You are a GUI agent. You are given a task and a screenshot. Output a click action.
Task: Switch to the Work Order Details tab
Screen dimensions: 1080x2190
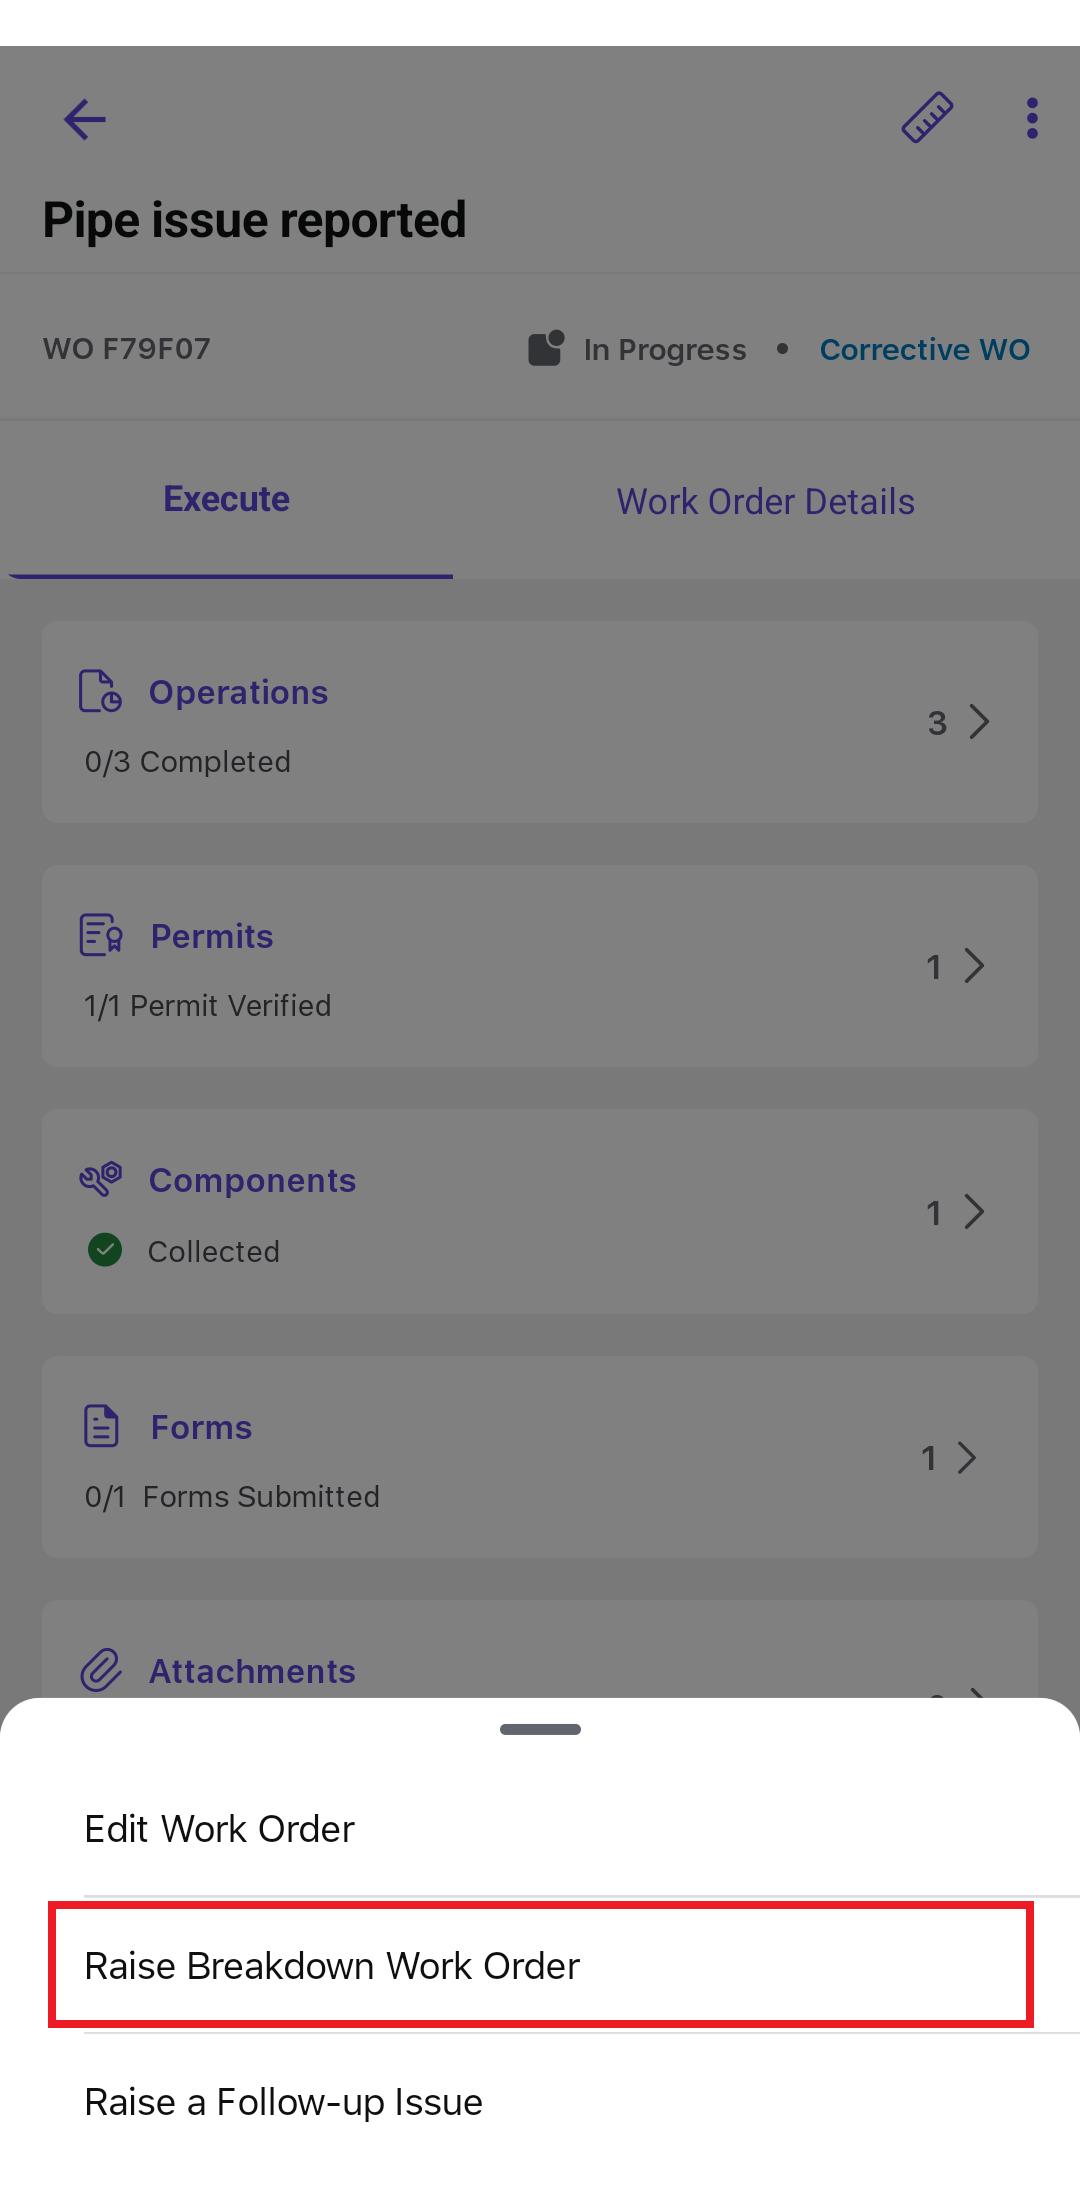coord(765,502)
